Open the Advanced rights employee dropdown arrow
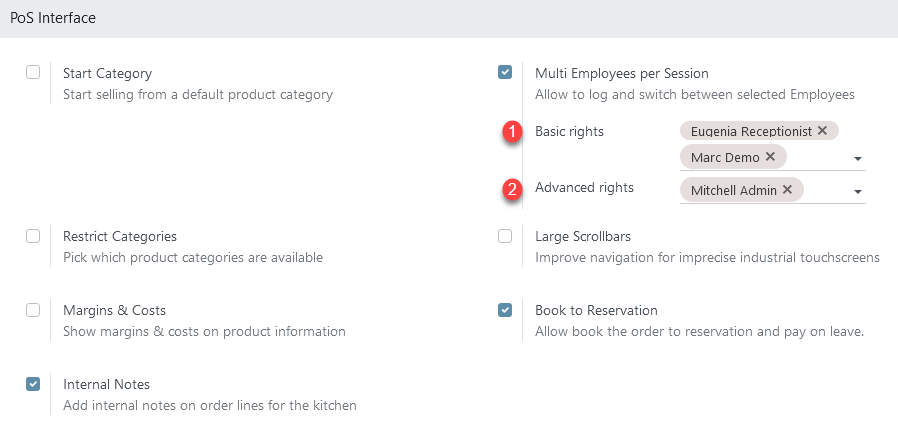898x422 pixels. pos(857,192)
